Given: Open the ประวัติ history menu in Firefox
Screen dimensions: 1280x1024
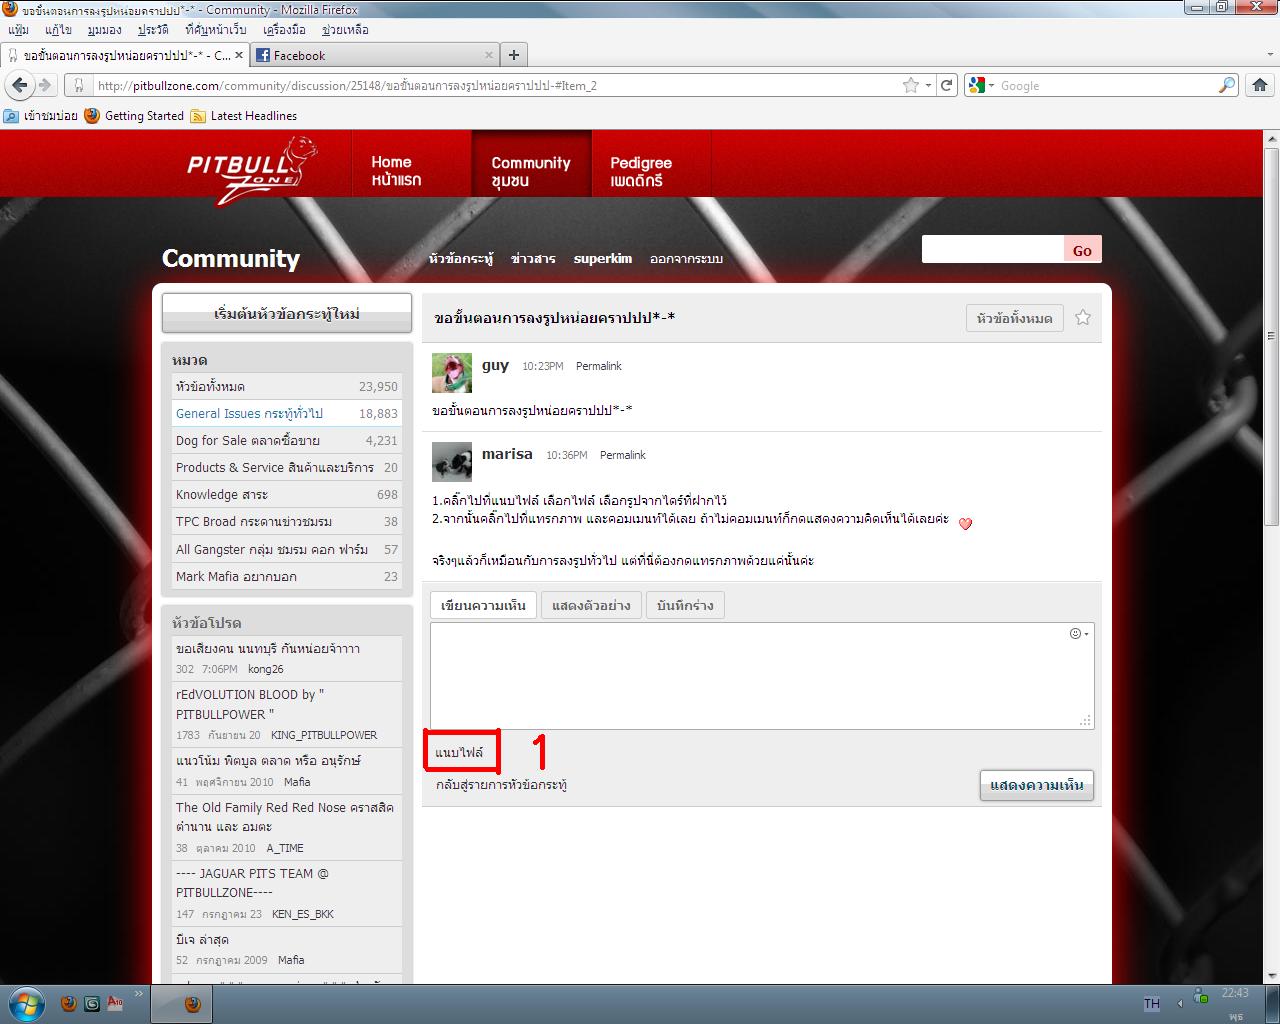Looking at the screenshot, I should click(153, 30).
